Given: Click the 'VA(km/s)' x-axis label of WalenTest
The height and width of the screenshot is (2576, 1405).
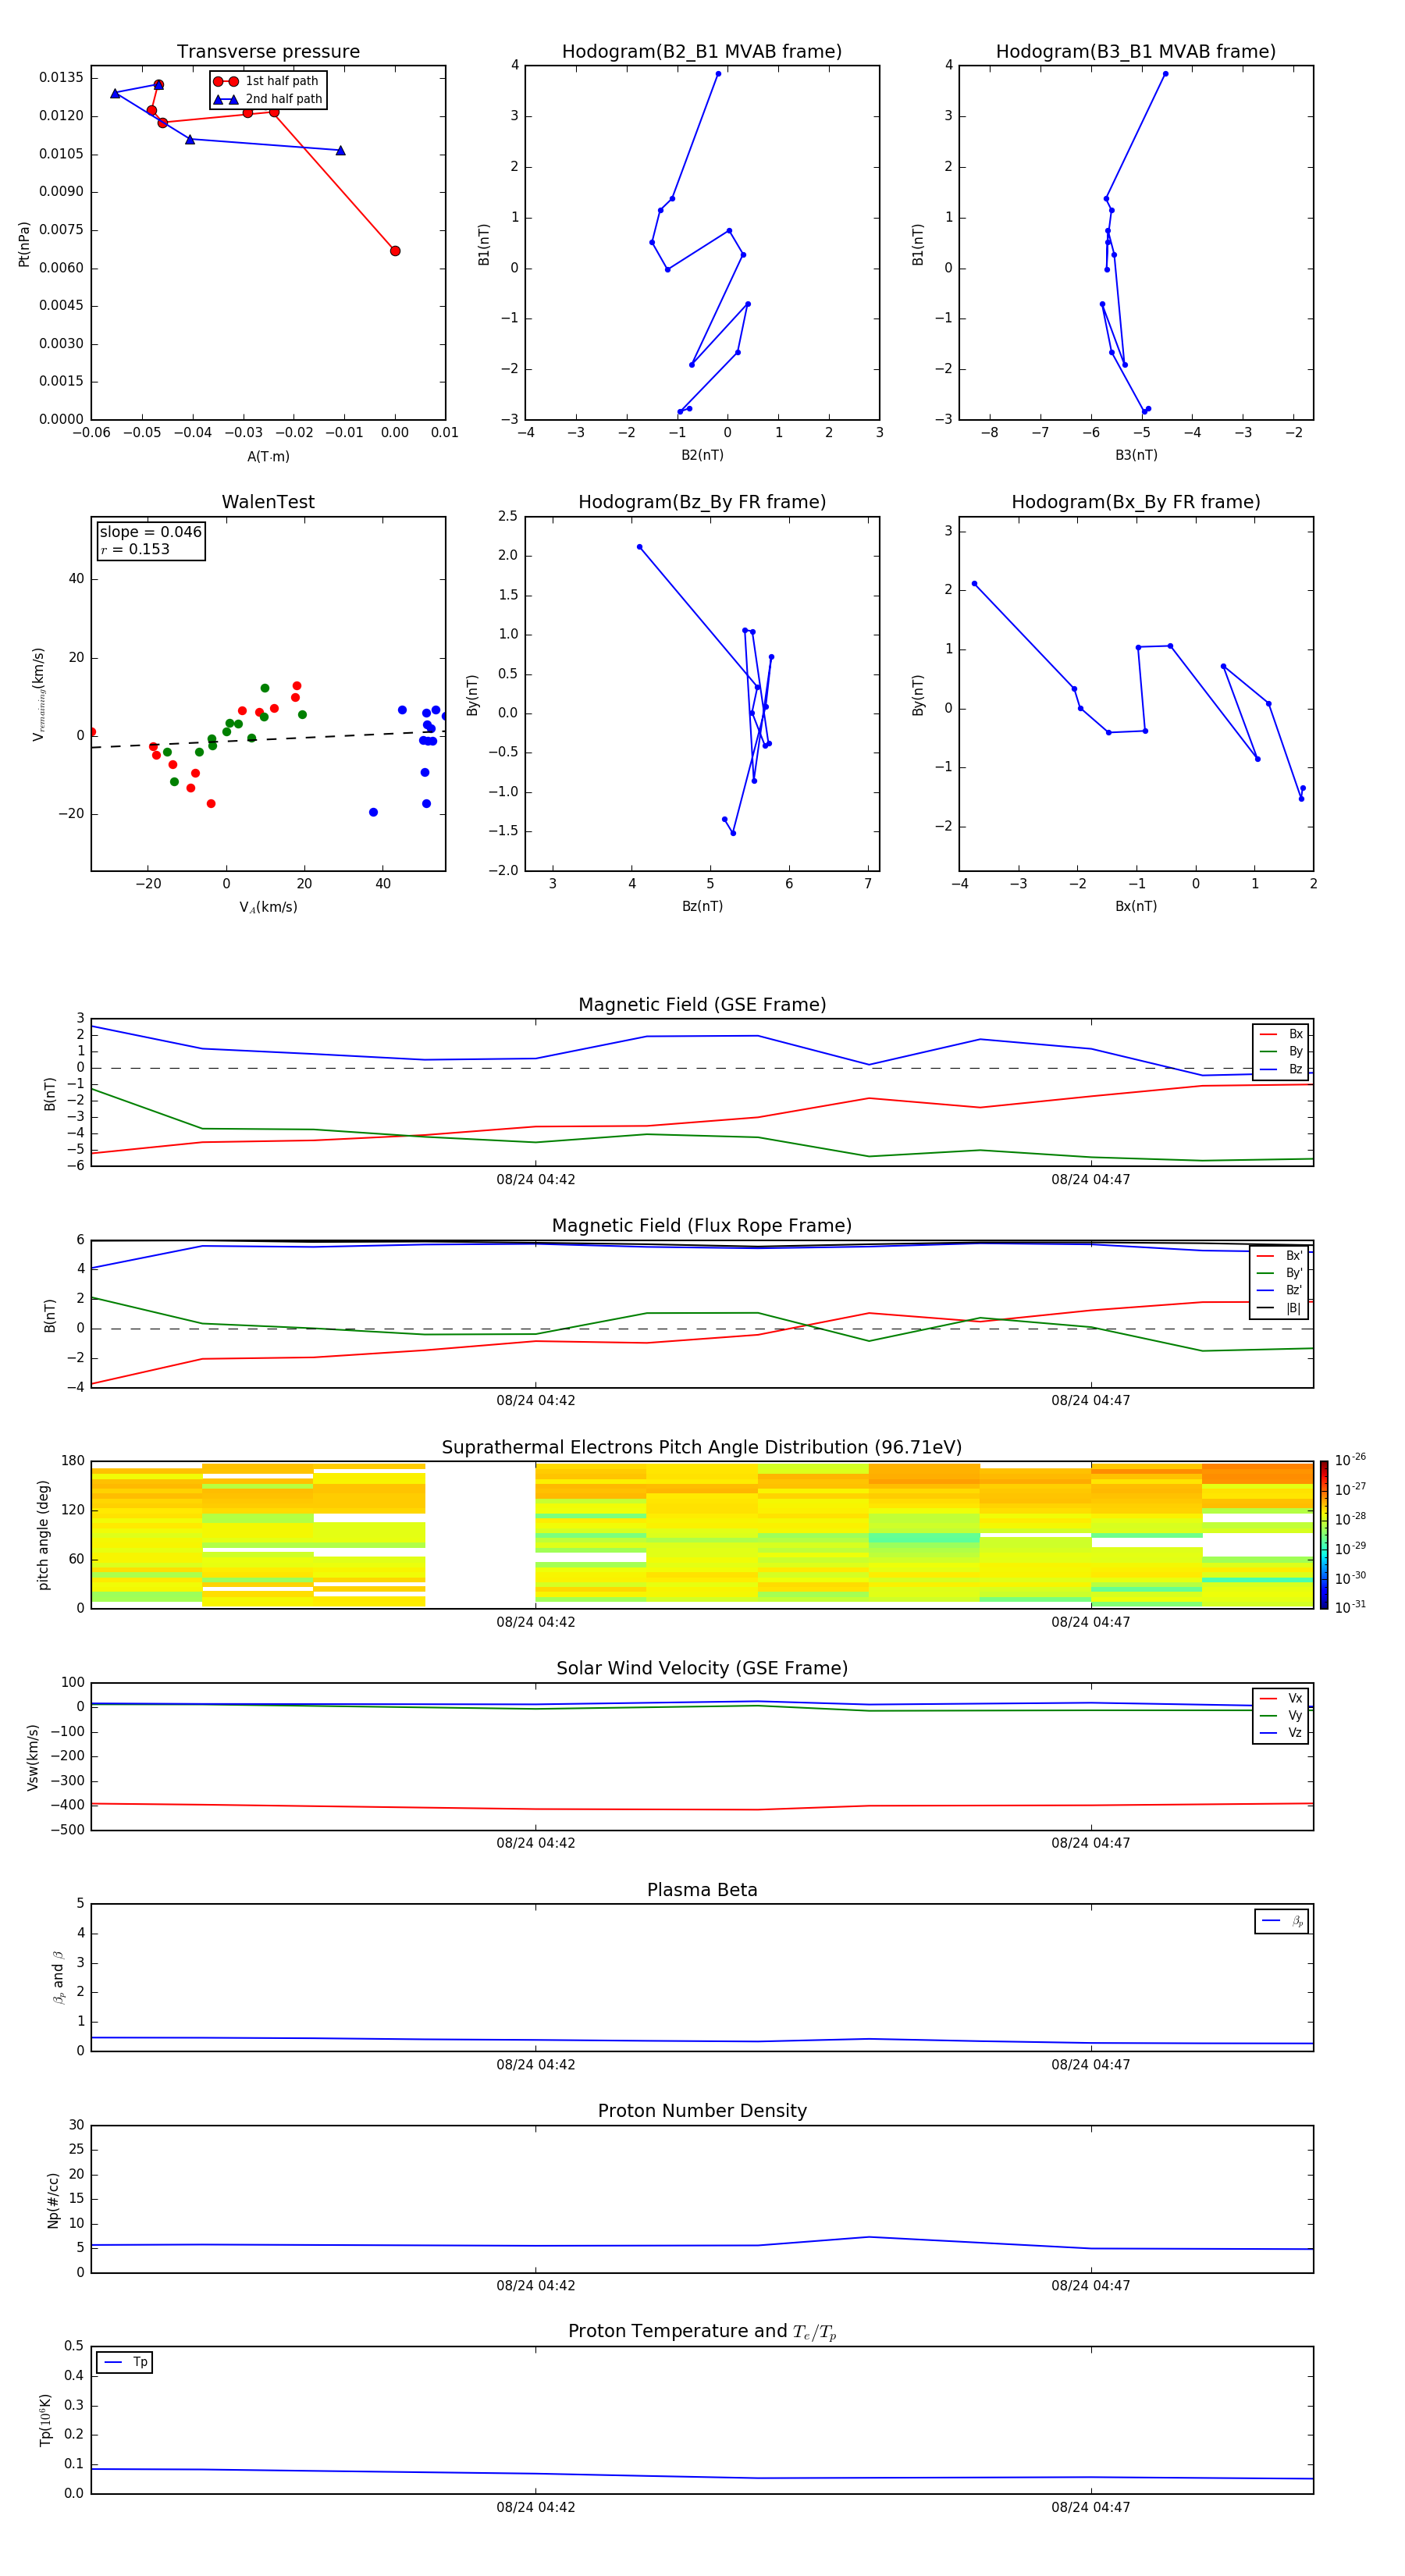Looking at the screenshot, I should 268,907.
